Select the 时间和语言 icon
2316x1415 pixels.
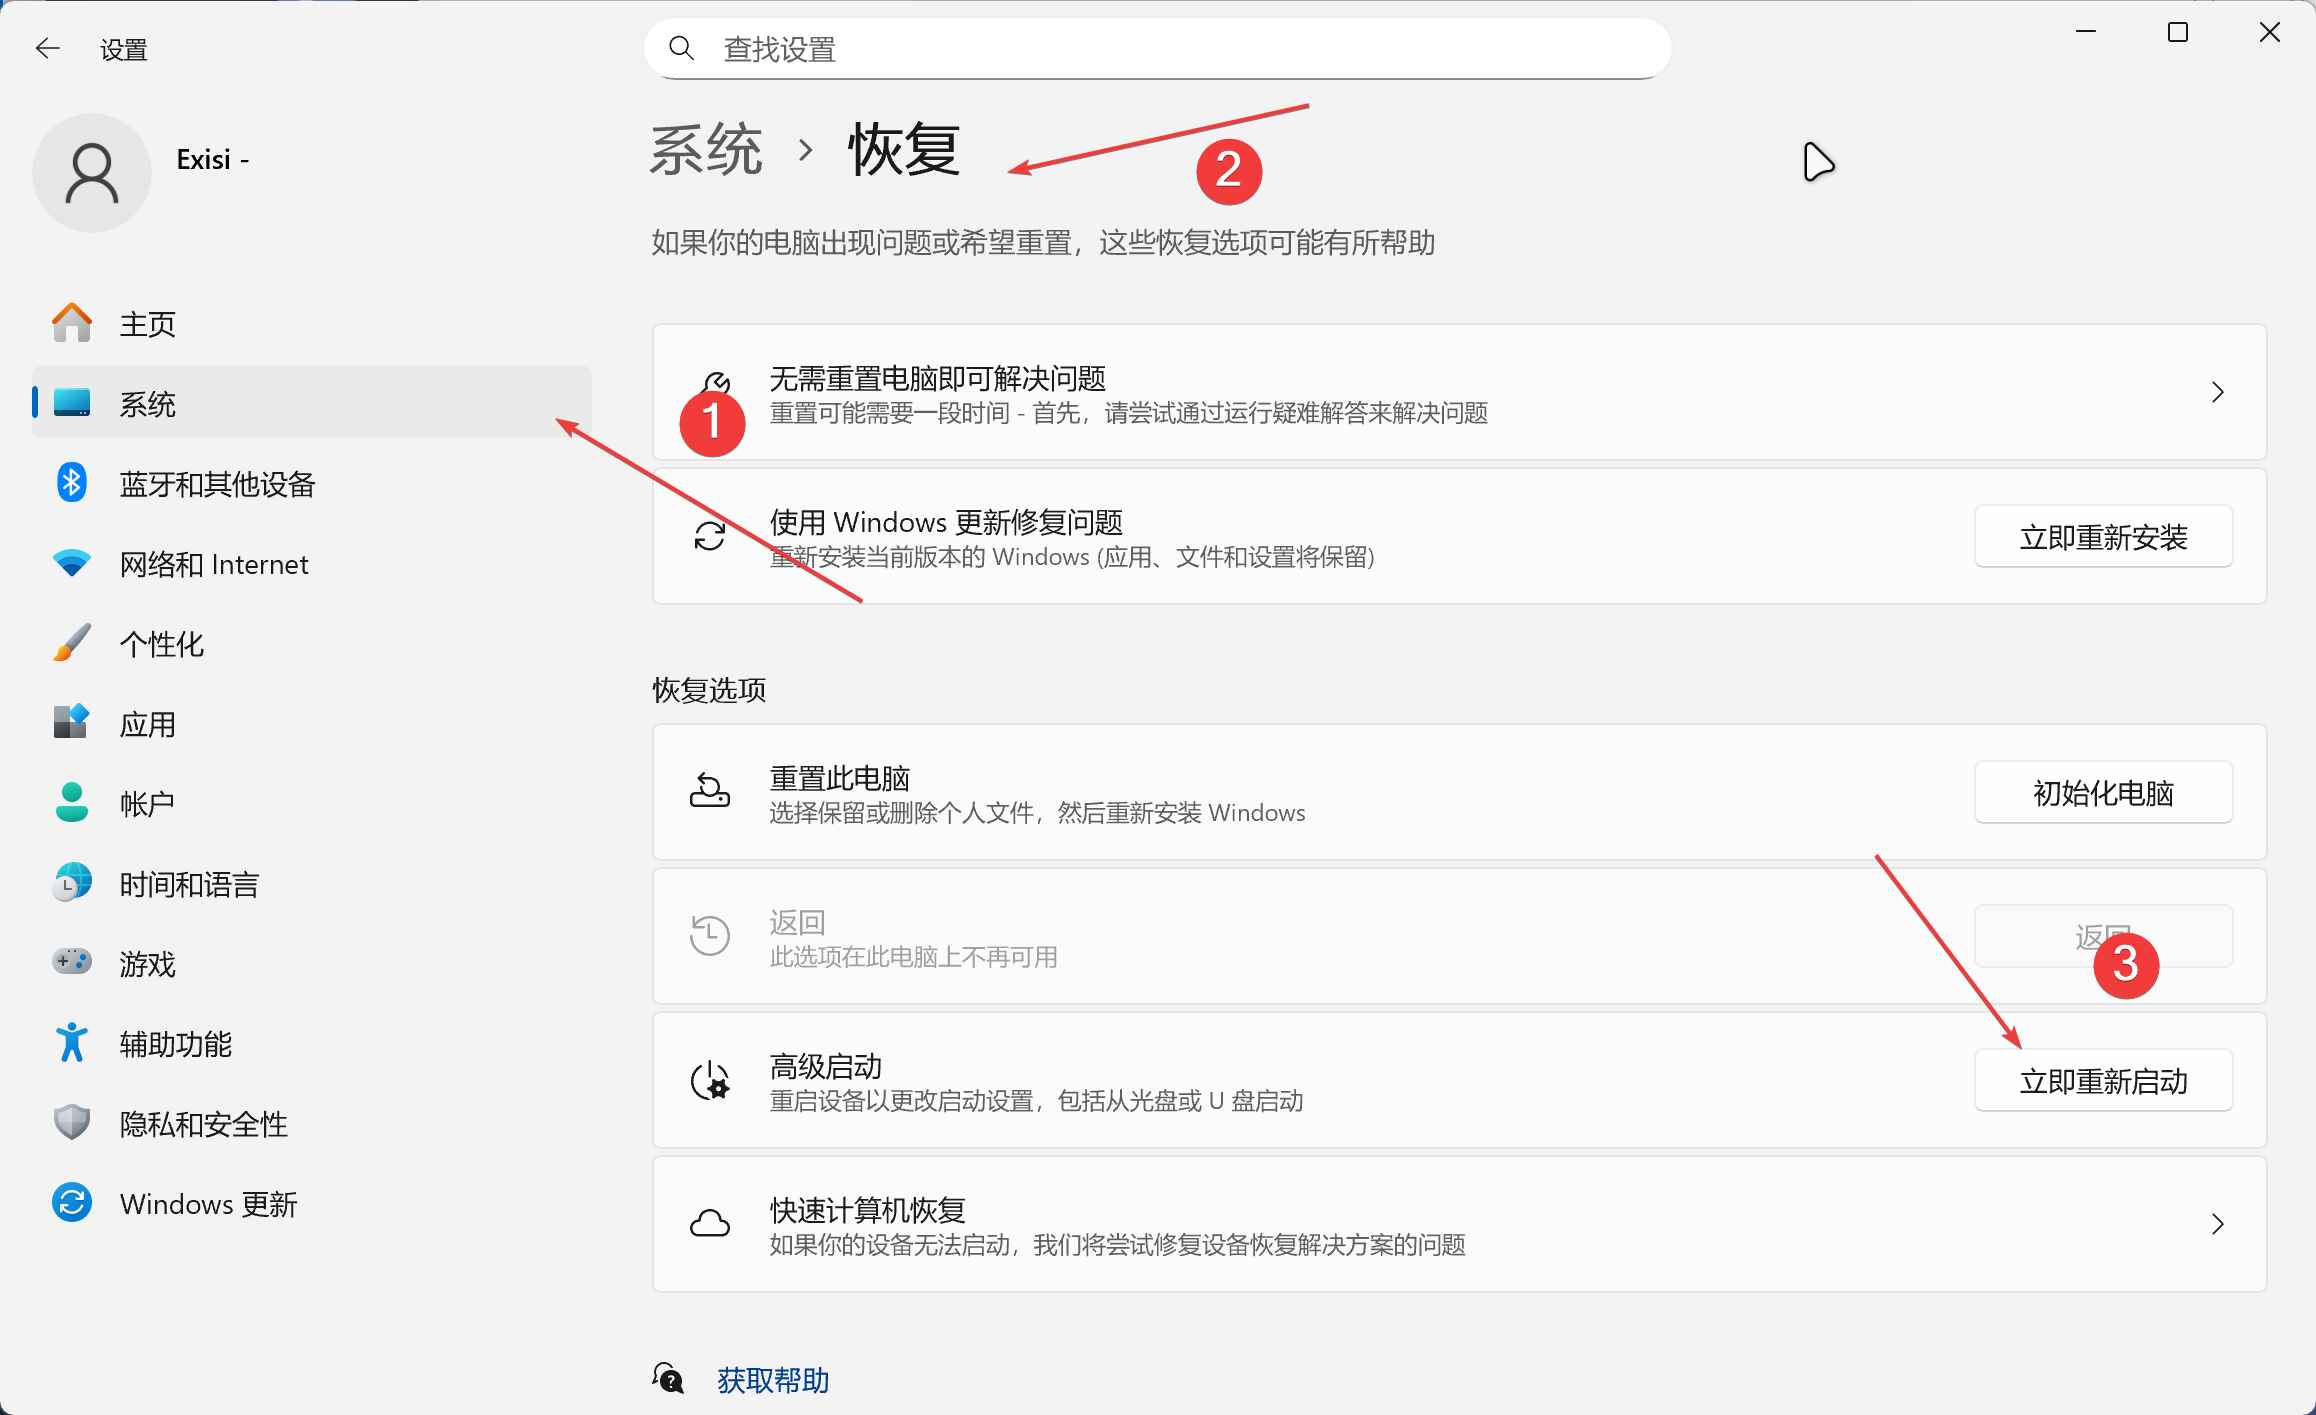[71, 883]
